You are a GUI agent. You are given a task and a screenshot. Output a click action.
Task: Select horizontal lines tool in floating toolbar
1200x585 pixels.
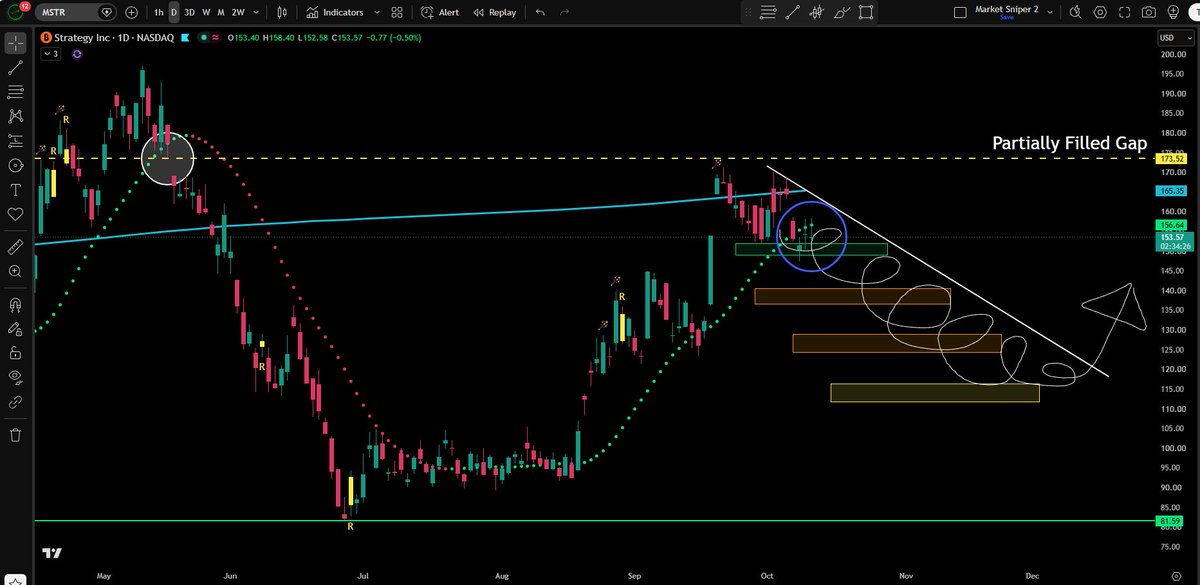click(768, 12)
